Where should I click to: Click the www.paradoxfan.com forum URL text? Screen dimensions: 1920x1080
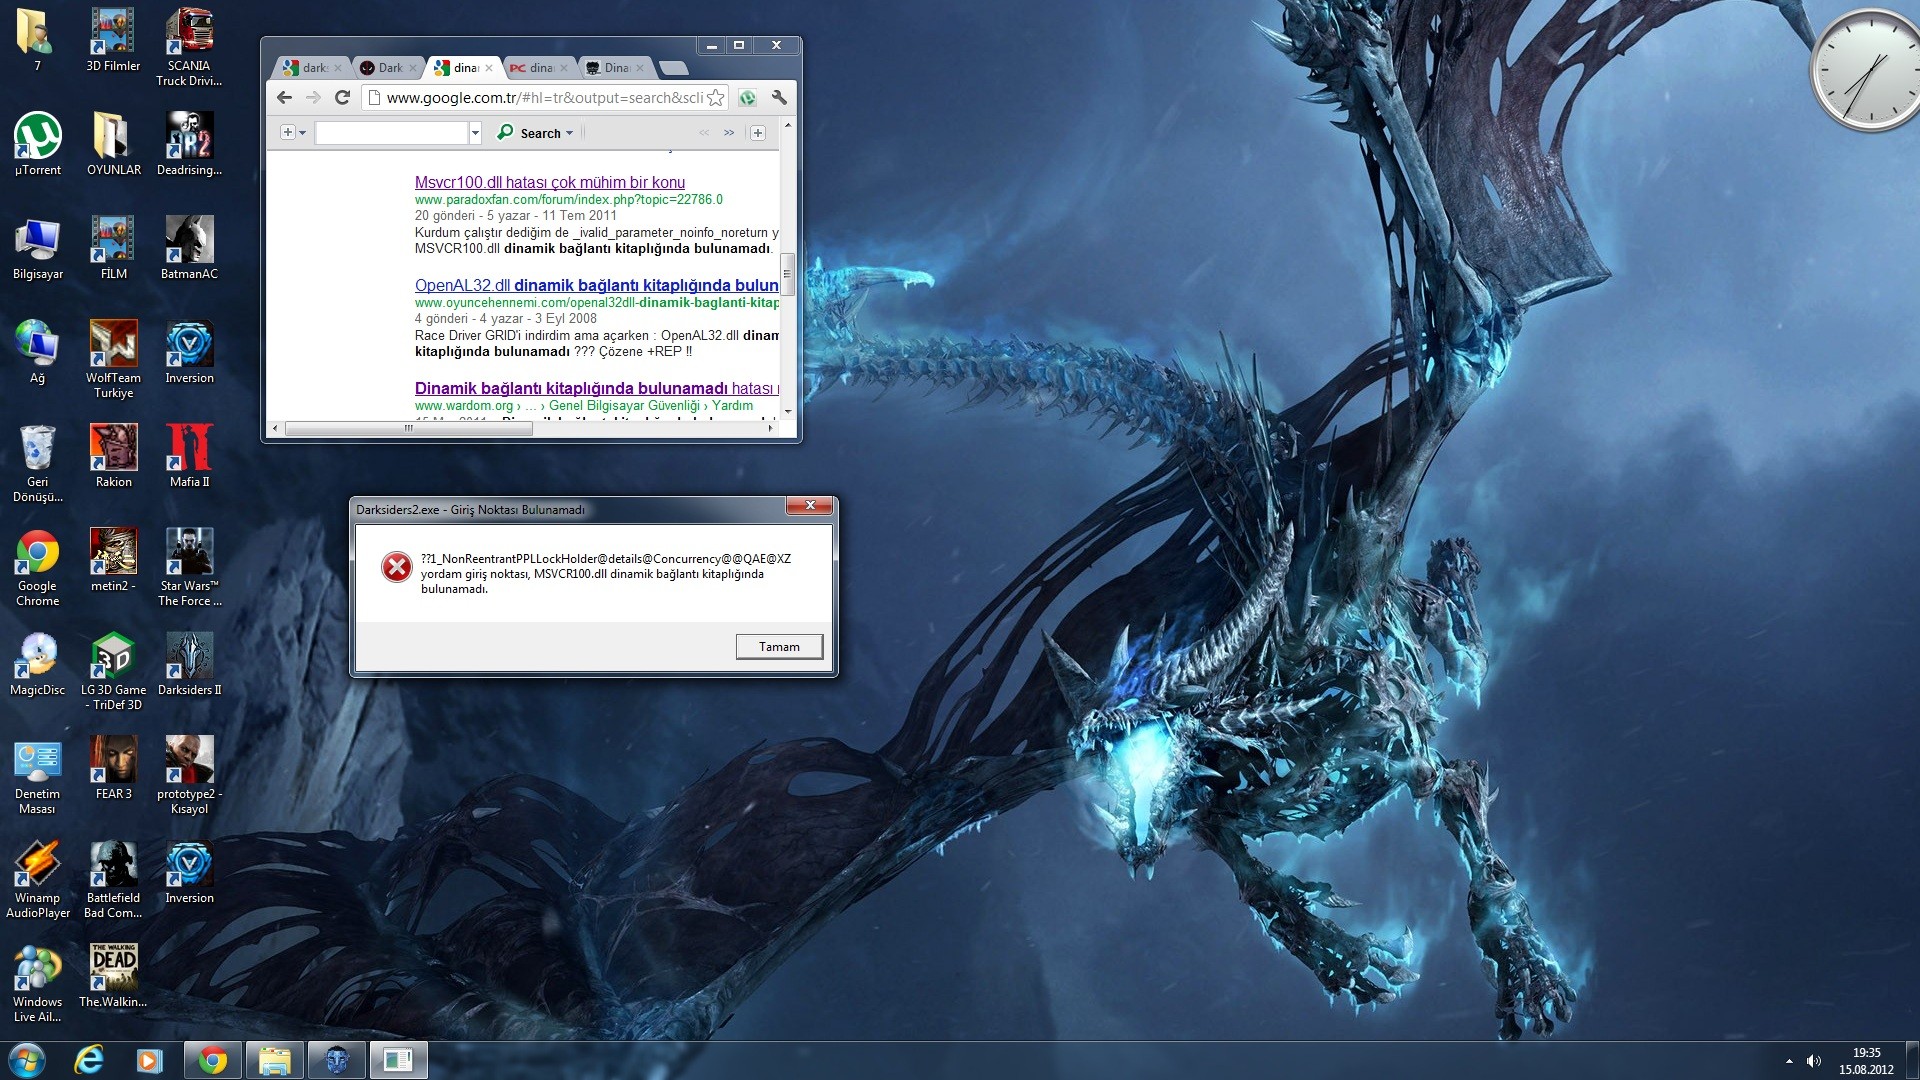coord(568,199)
